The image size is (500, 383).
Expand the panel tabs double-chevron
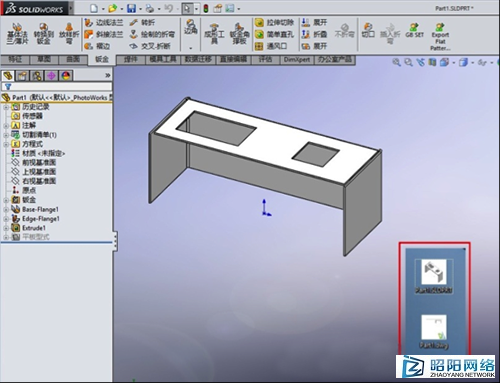pos(108,76)
